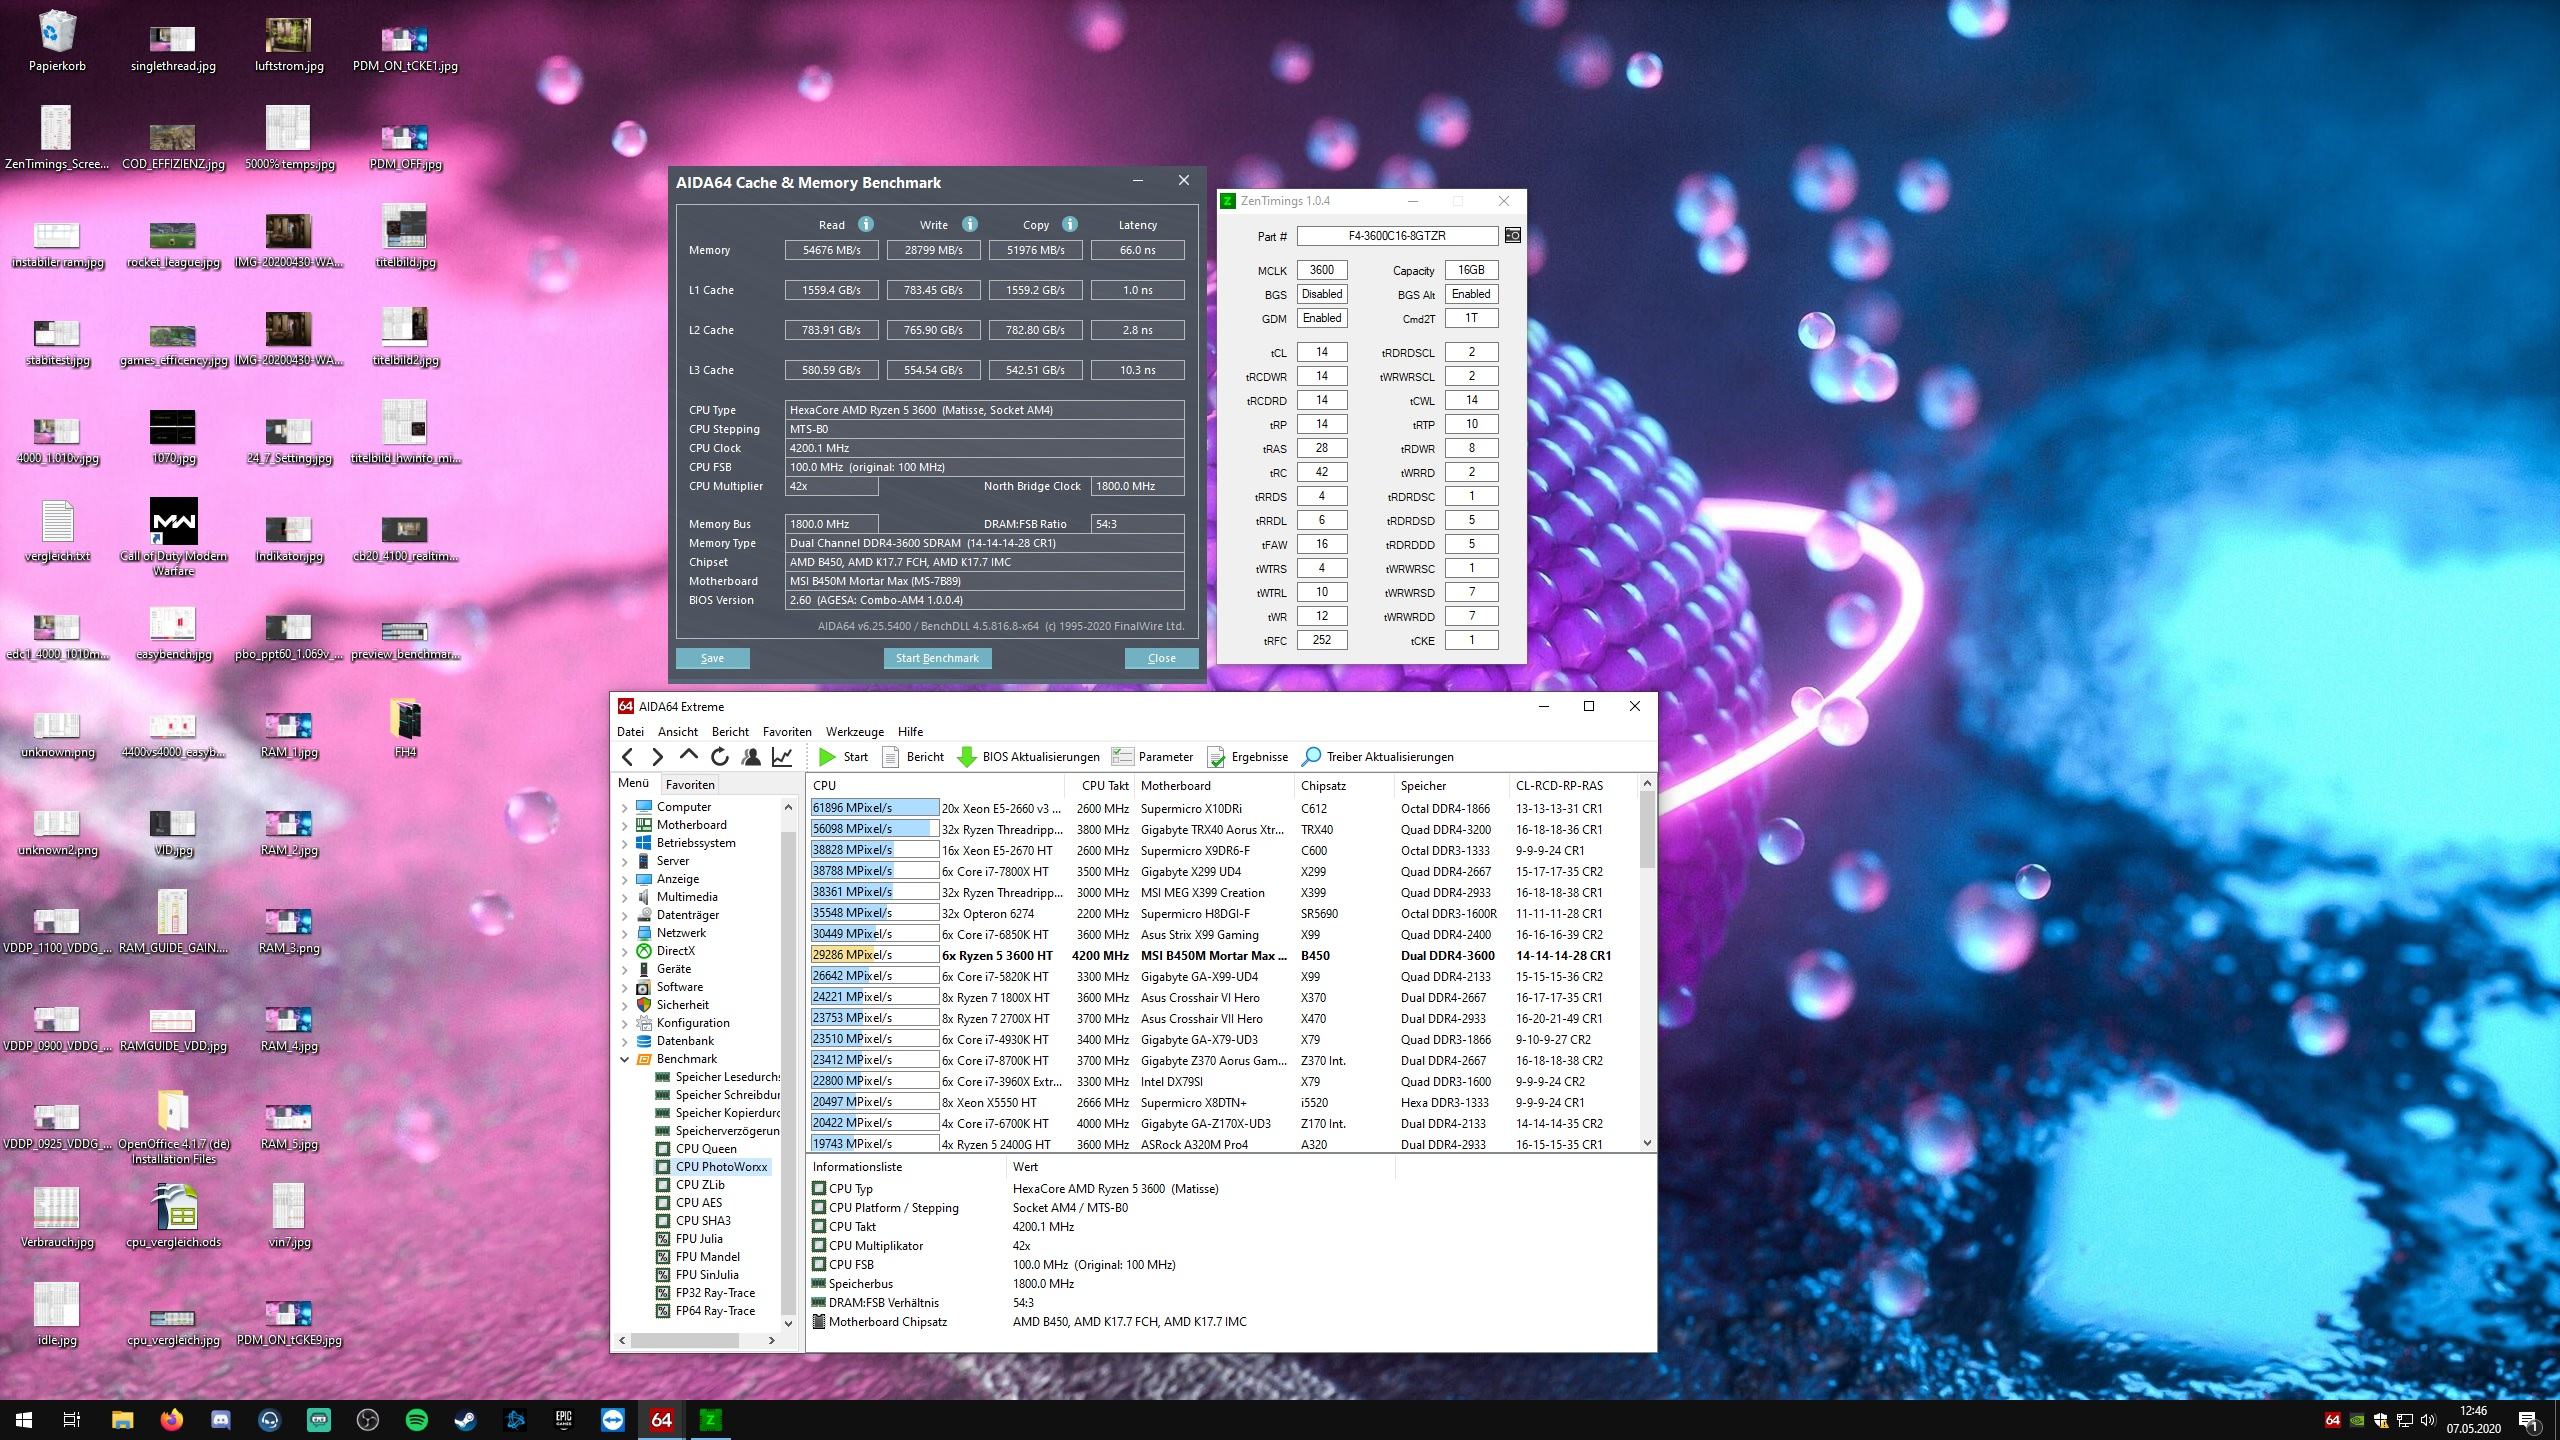
Task: Click Close button in benchmark window
Action: pos(1161,658)
